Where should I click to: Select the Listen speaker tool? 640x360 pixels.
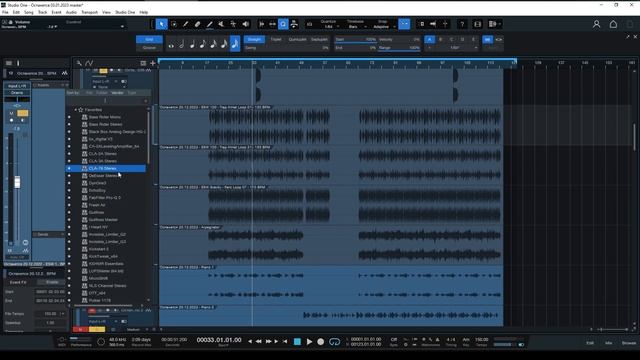tap(245, 24)
